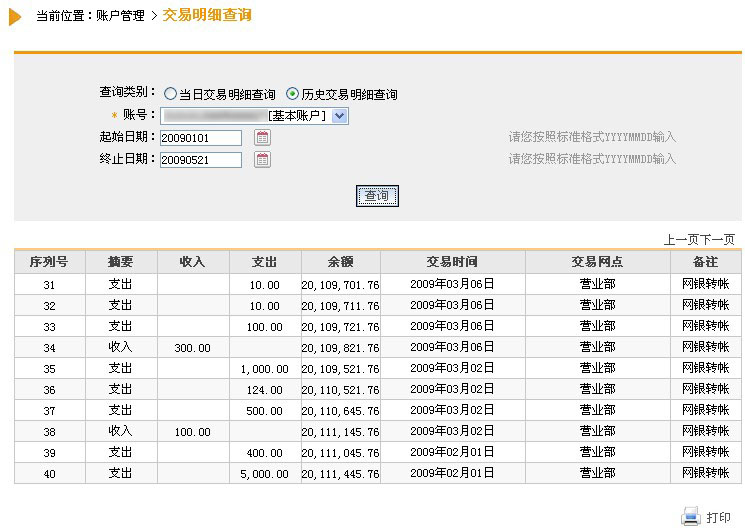The height and width of the screenshot is (528, 745).
Task: Open the start date calendar picker icon
Action: [x=262, y=138]
